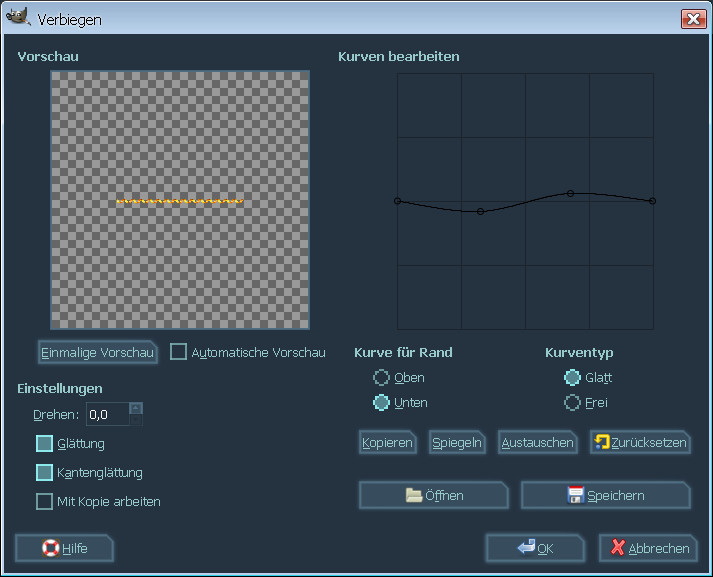Click the Hilfe lifebuoy button

pyautogui.click(x=64, y=548)
